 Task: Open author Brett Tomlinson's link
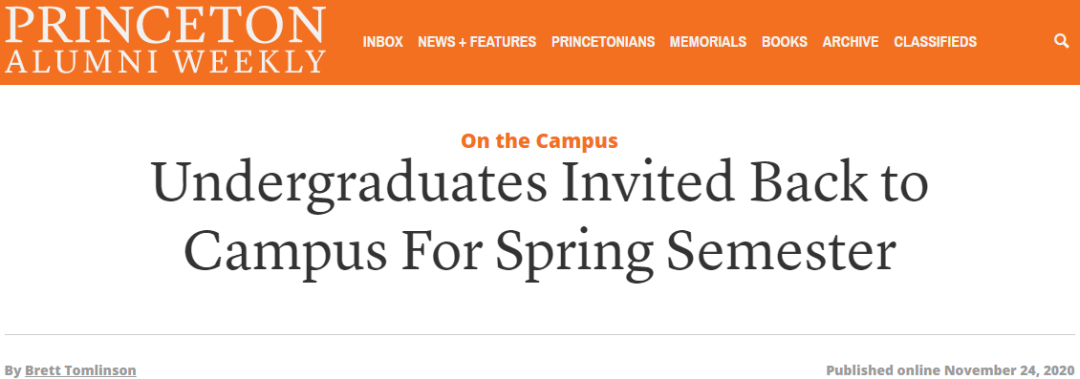point(81,370)
